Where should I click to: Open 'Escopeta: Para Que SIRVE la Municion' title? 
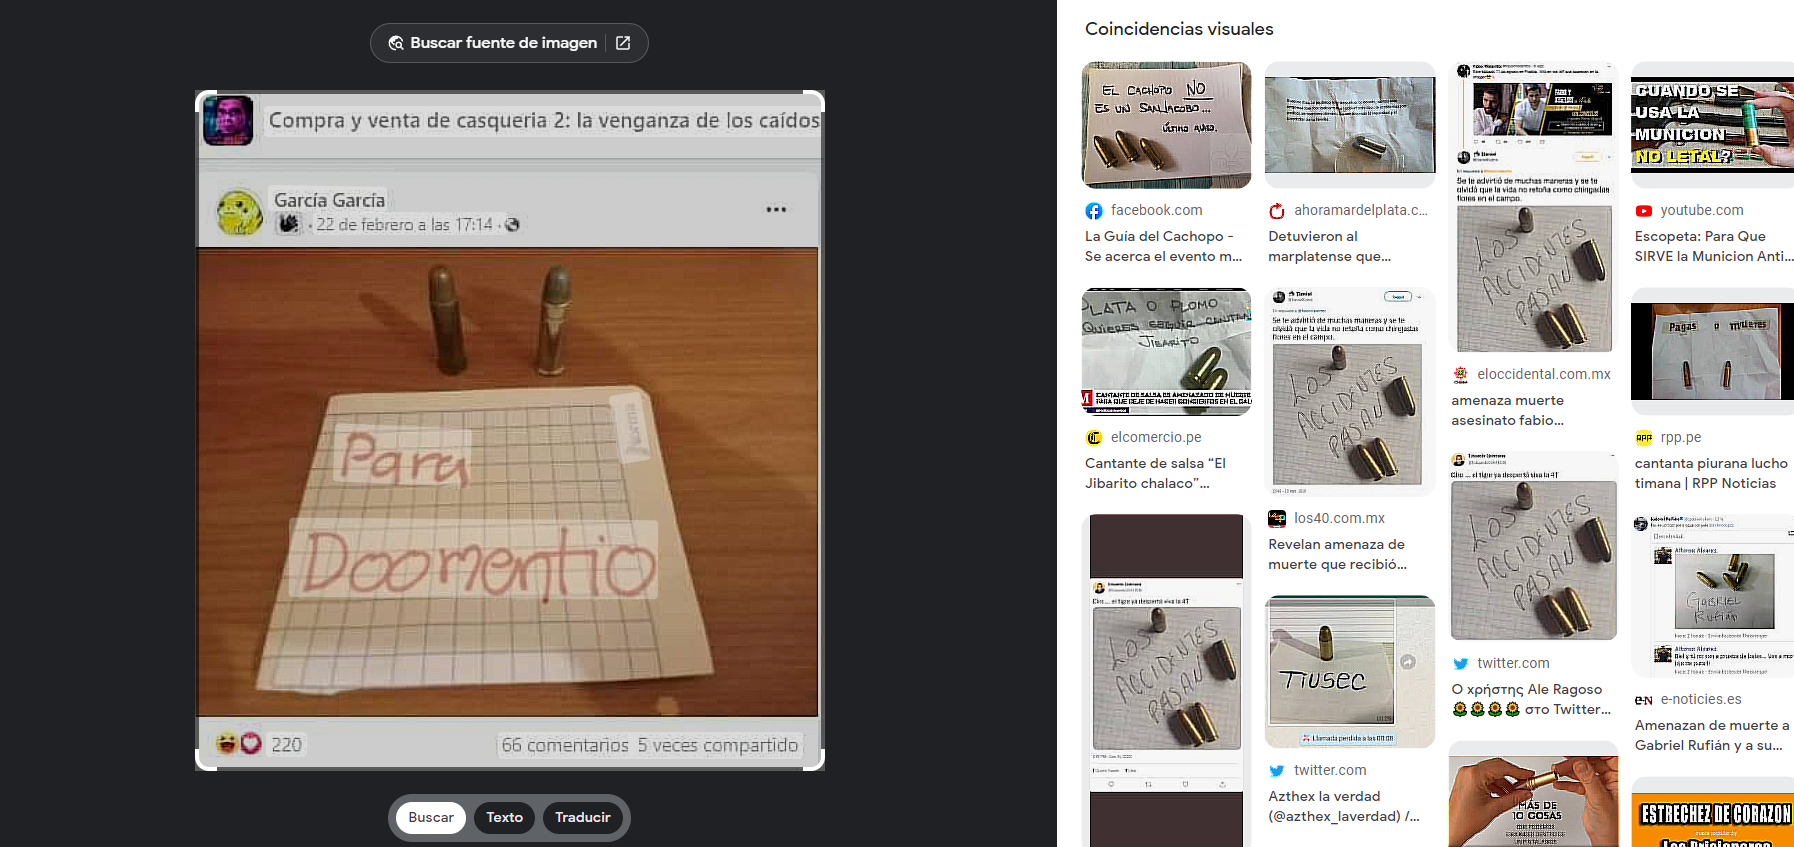point(1714,247)
